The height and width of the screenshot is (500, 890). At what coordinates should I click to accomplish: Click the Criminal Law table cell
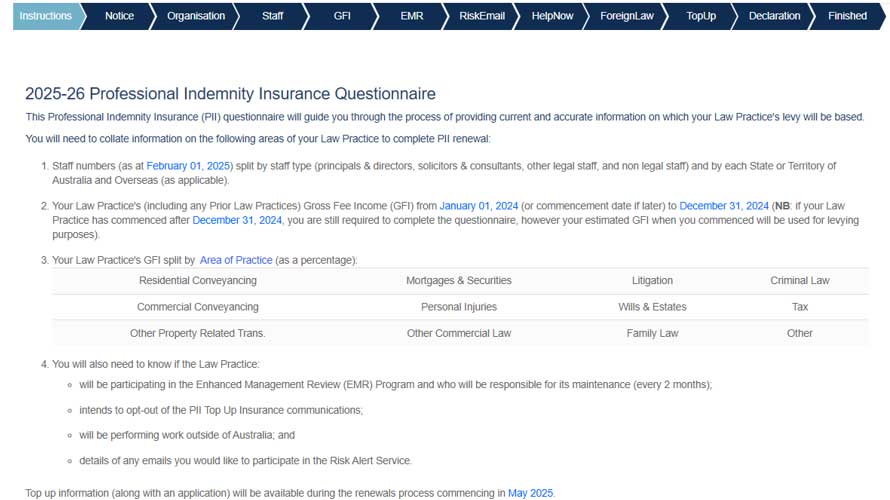[799, 280]
